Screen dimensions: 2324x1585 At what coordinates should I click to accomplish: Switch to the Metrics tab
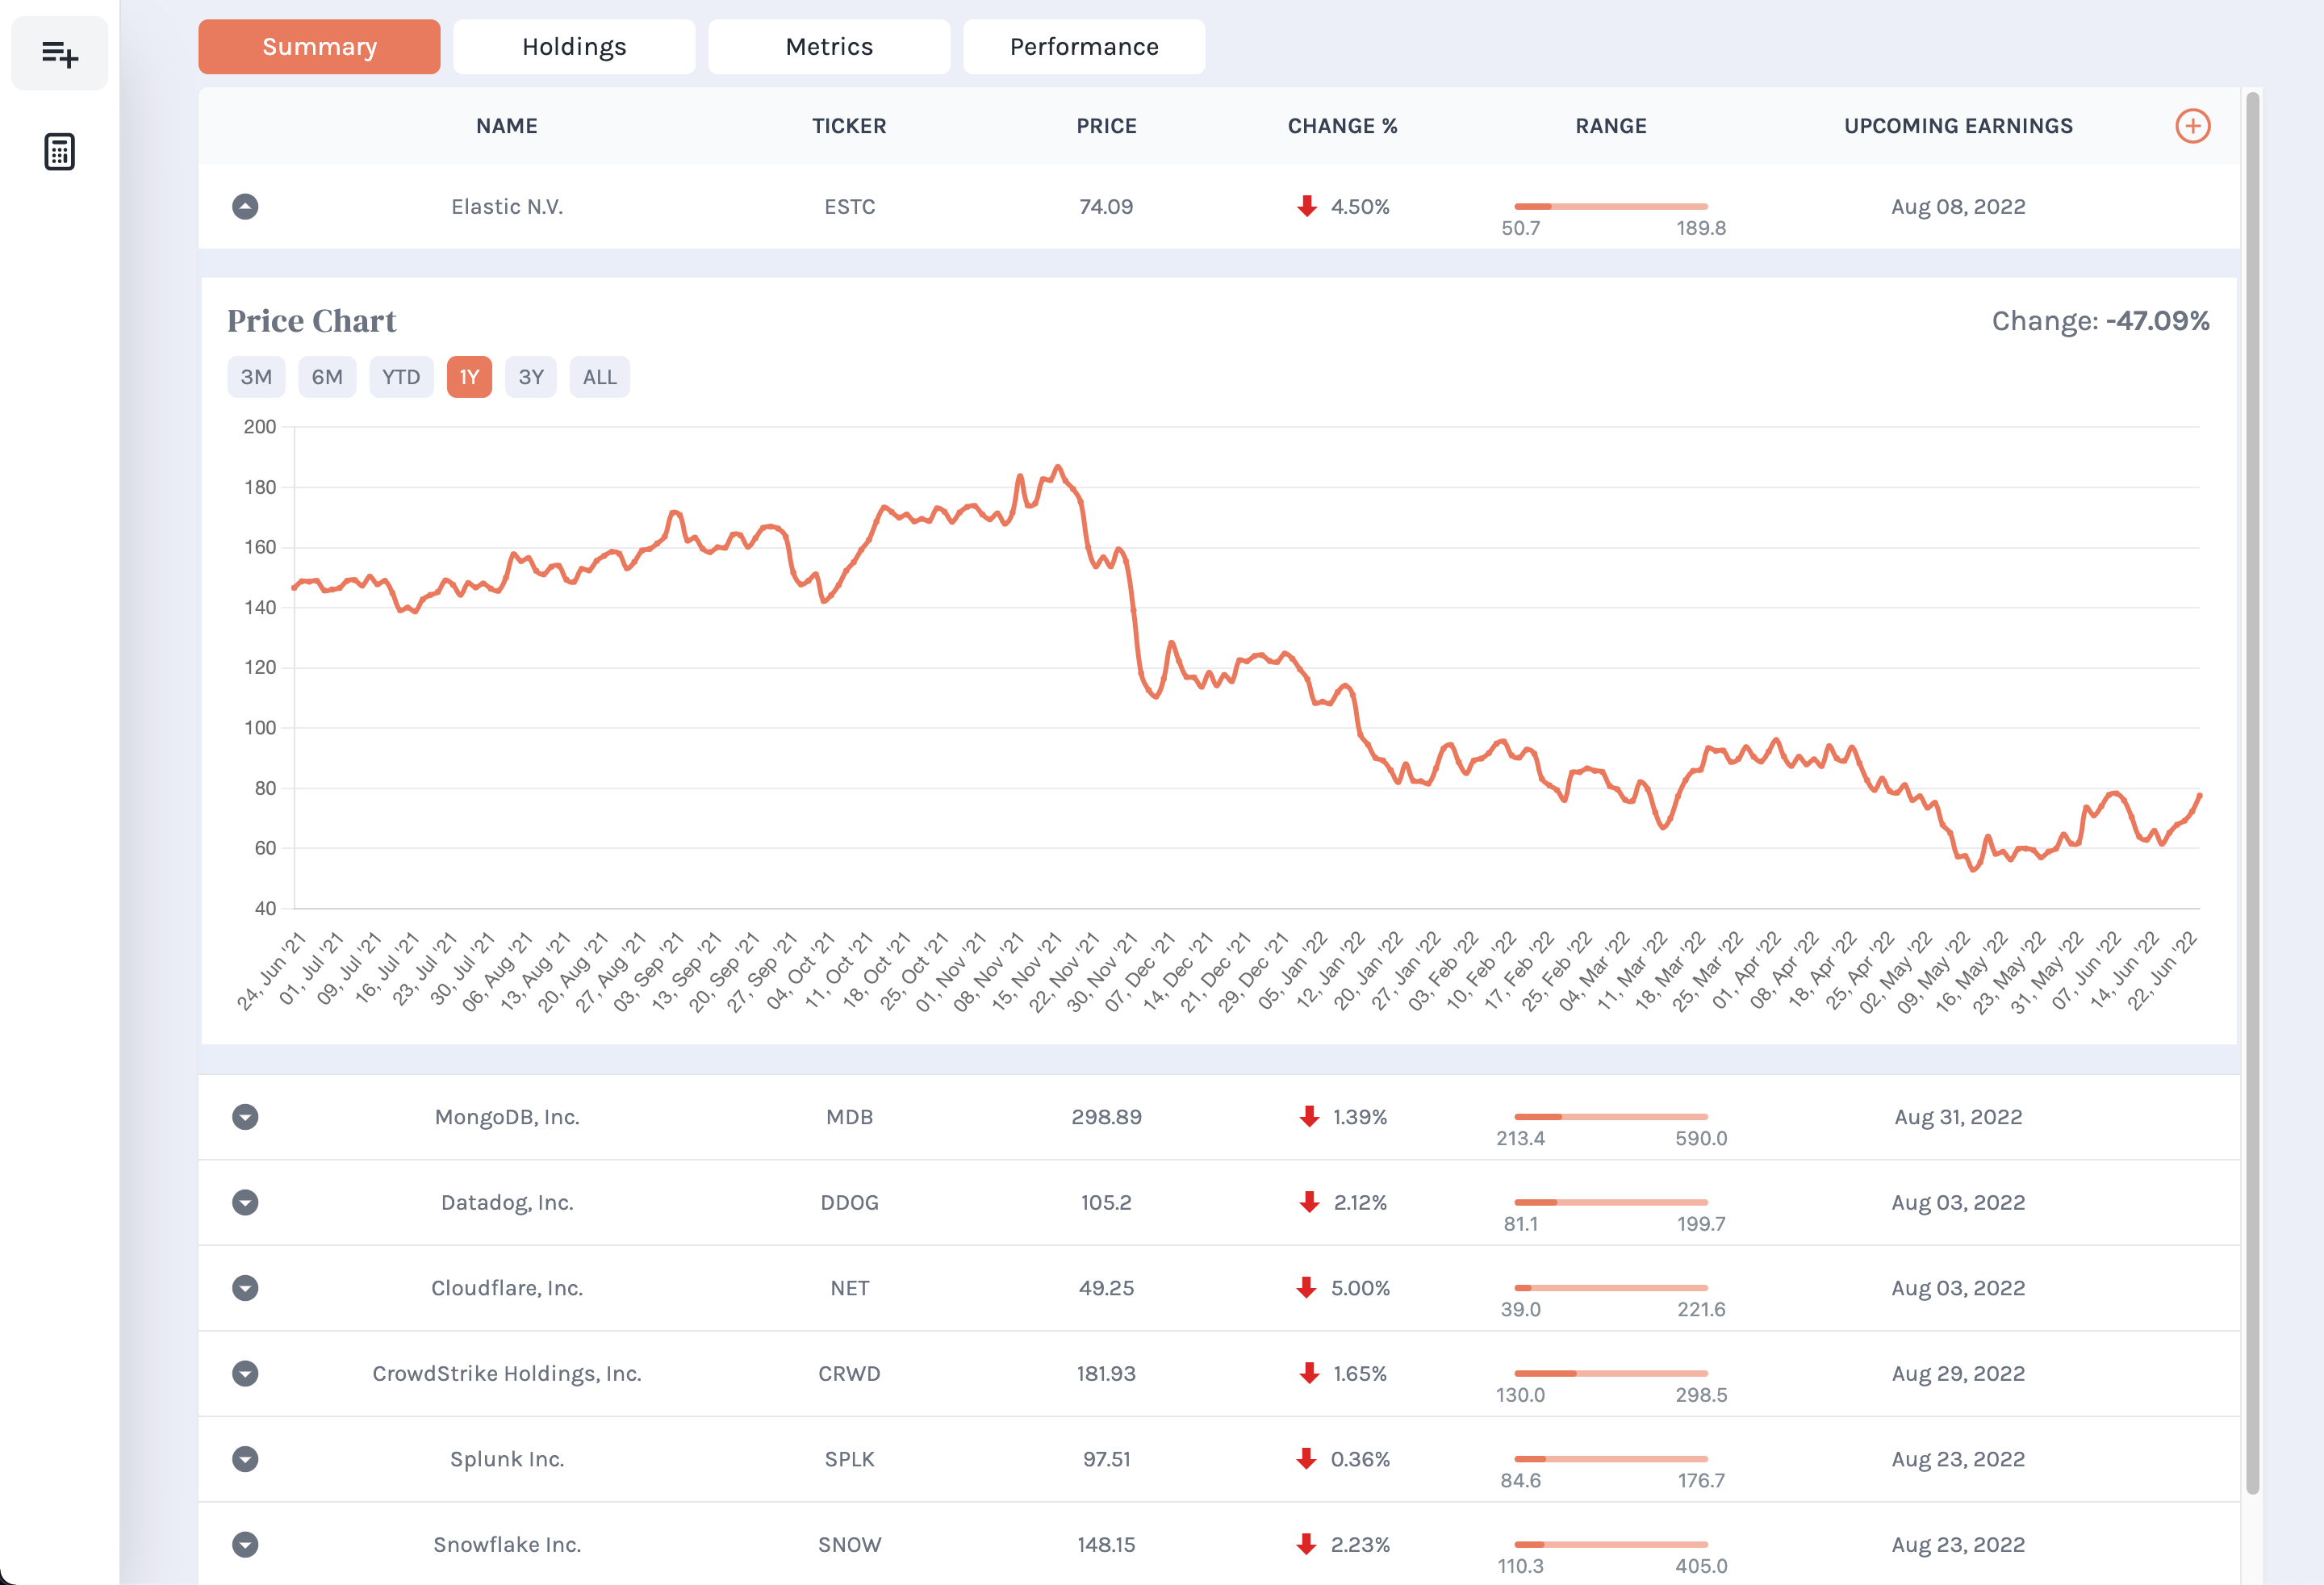pos(829,47)
